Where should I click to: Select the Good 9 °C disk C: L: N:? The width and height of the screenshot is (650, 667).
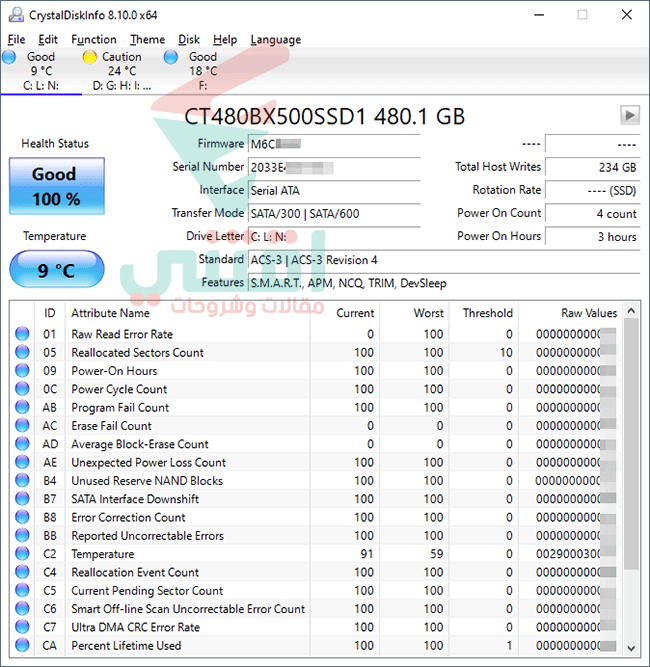(x=41, y=71)
